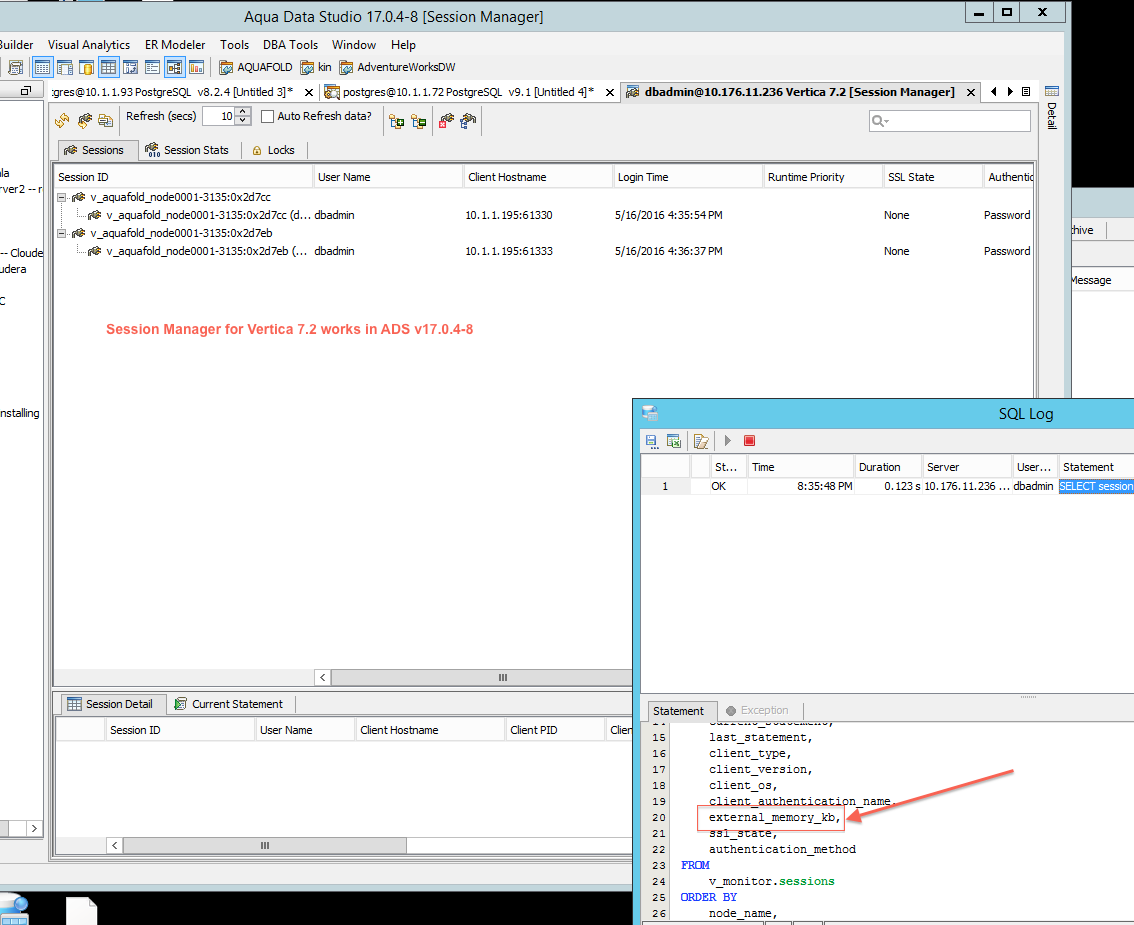This screenshot has width=1134, height=925.
Task: Open the AdventureWorksDW connection shortcut
Action: (397, 67)
